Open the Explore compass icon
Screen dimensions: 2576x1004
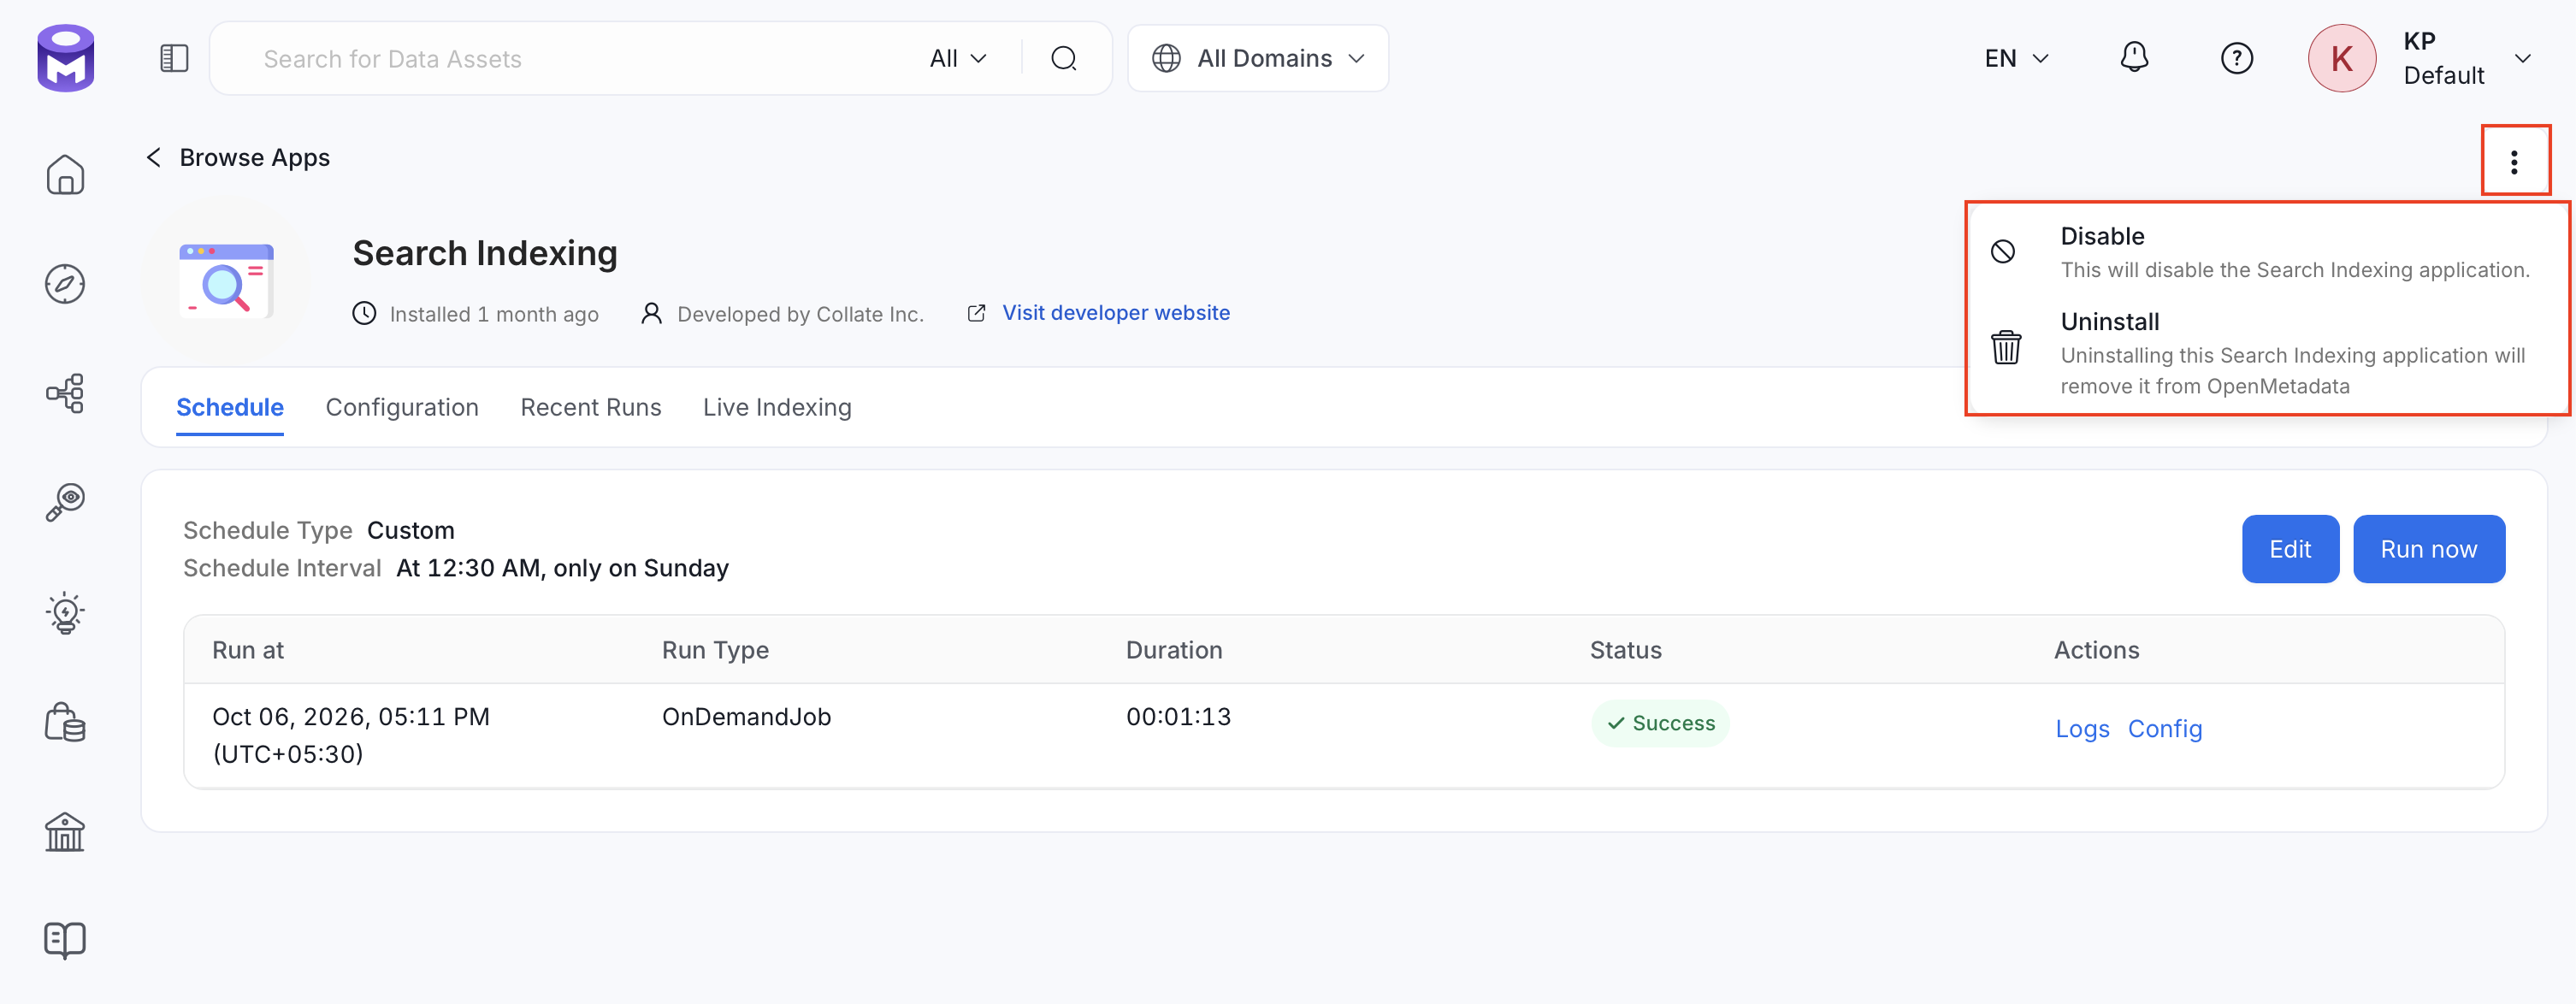coord(65,284)
